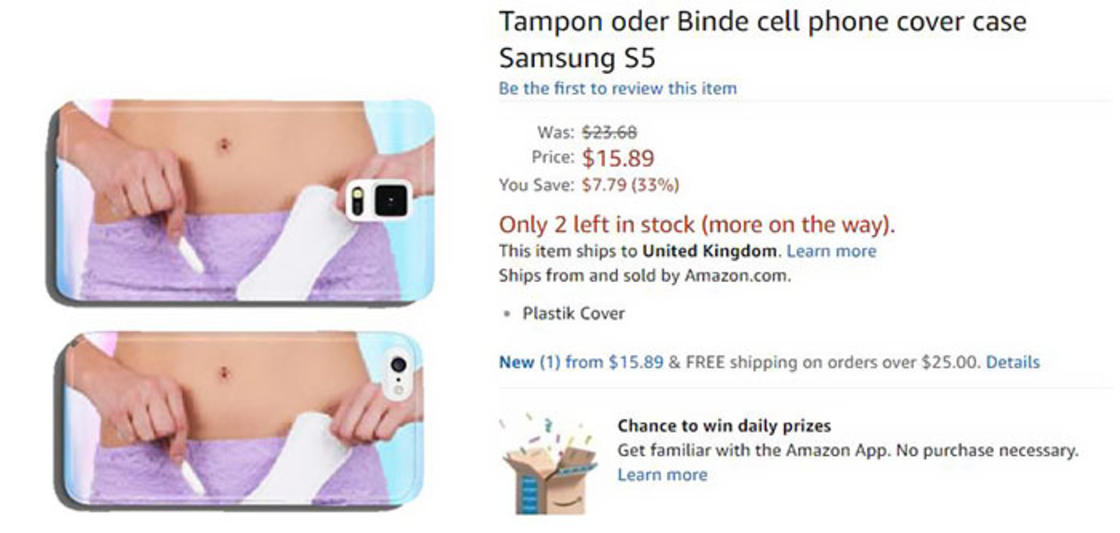The image size is (1120, 533).
Task: Click the Amazon prize box icon
Action: click(545, 467)
